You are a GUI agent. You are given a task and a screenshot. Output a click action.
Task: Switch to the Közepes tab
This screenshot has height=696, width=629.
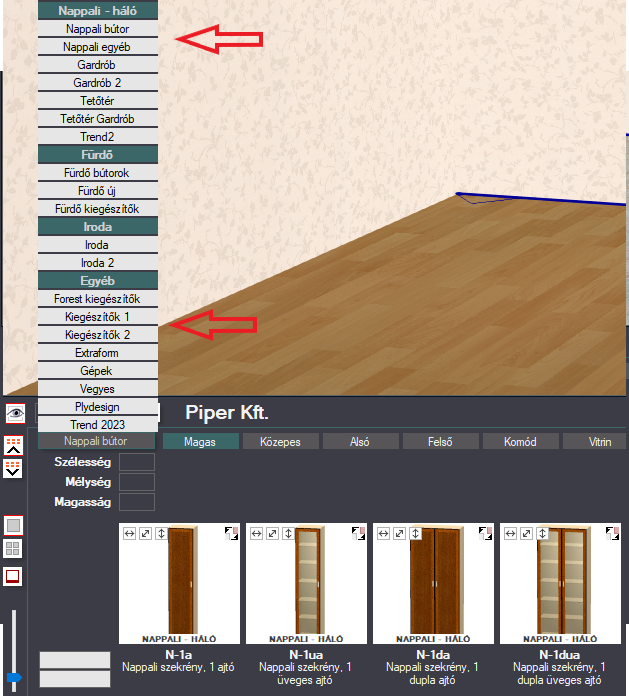pyautogui.click(x=280, y=442)
